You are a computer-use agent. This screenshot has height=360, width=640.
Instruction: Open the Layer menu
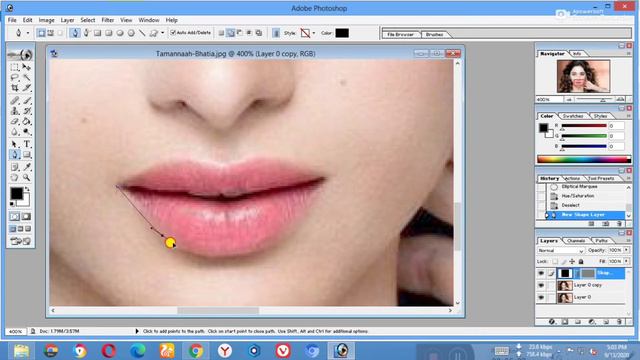(x=67, y=20)
